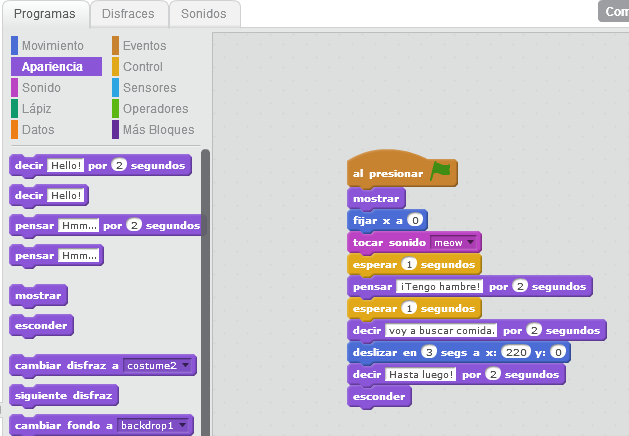Click the esconder block ending the script
Image resolution: width=629 pixels, height=436 pixels.
(379, 397)
